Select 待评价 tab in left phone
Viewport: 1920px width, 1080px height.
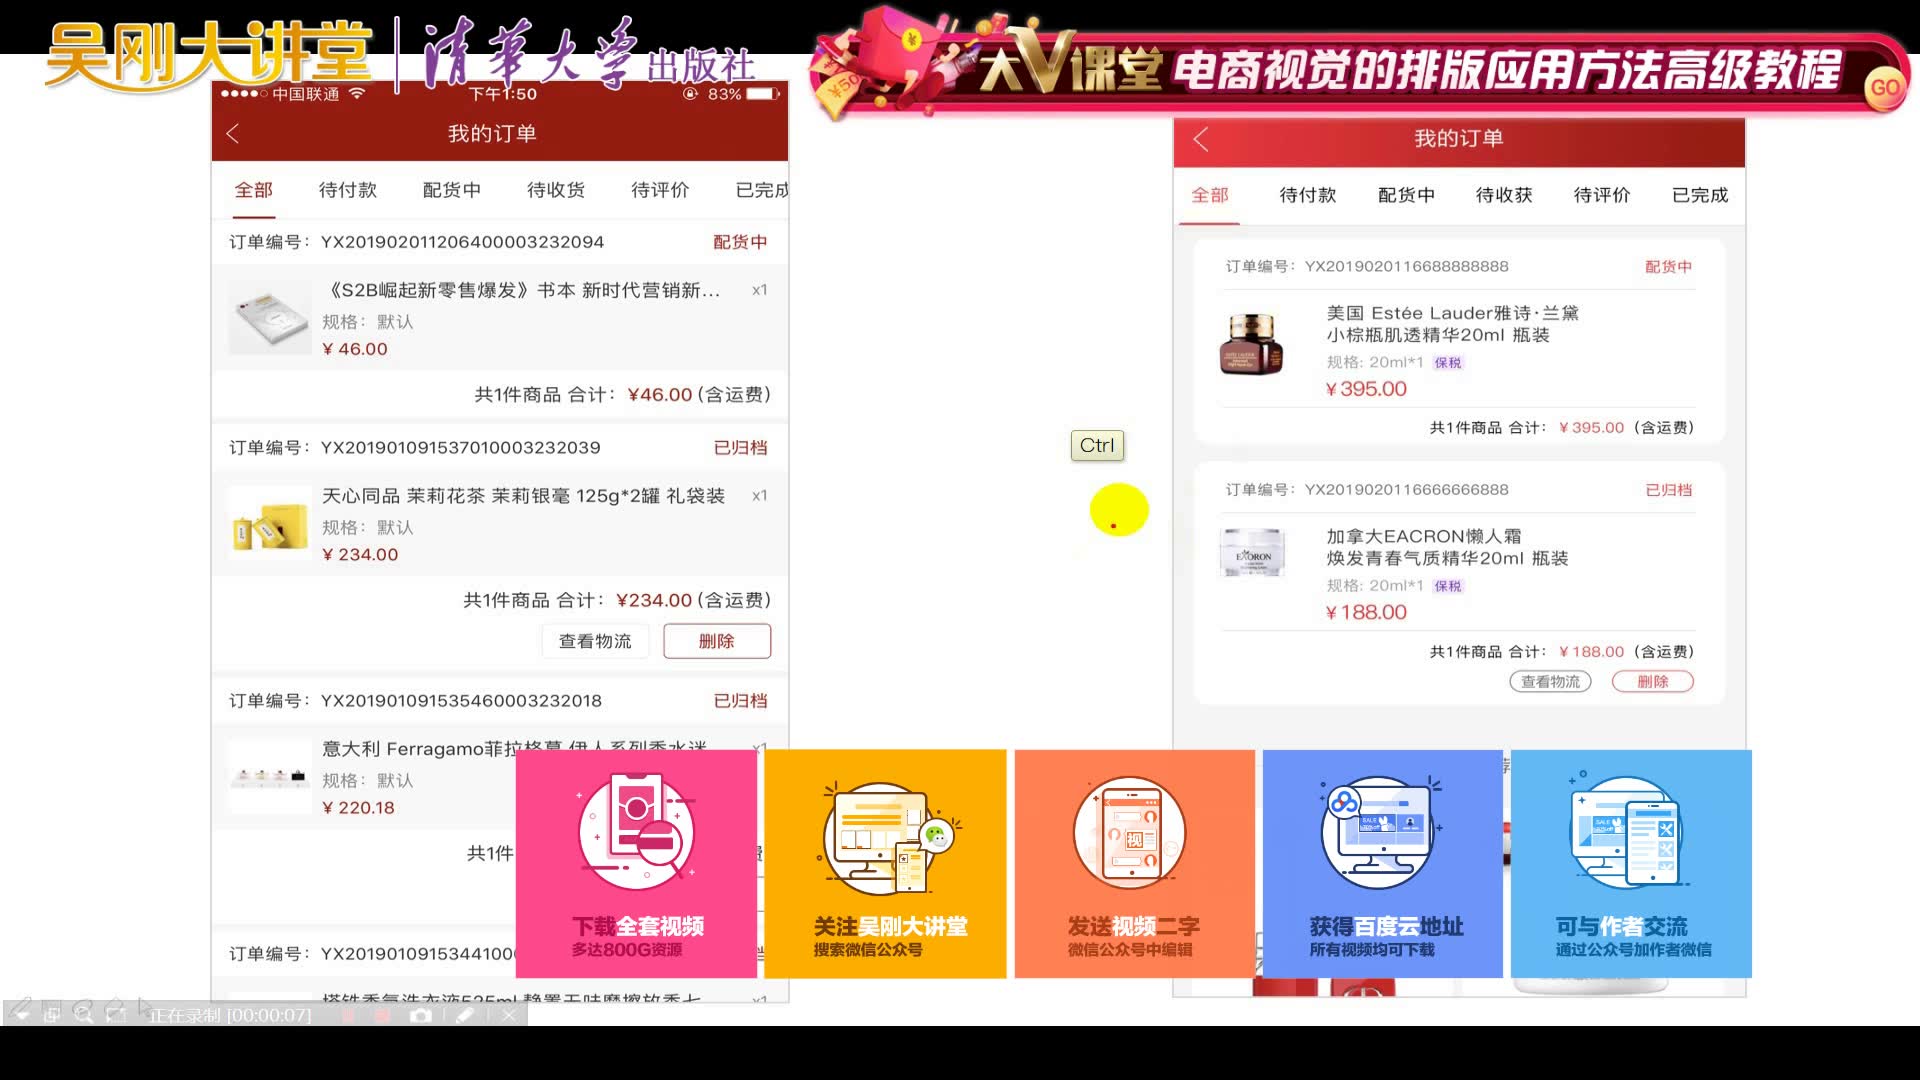click(x=660, y=190)
